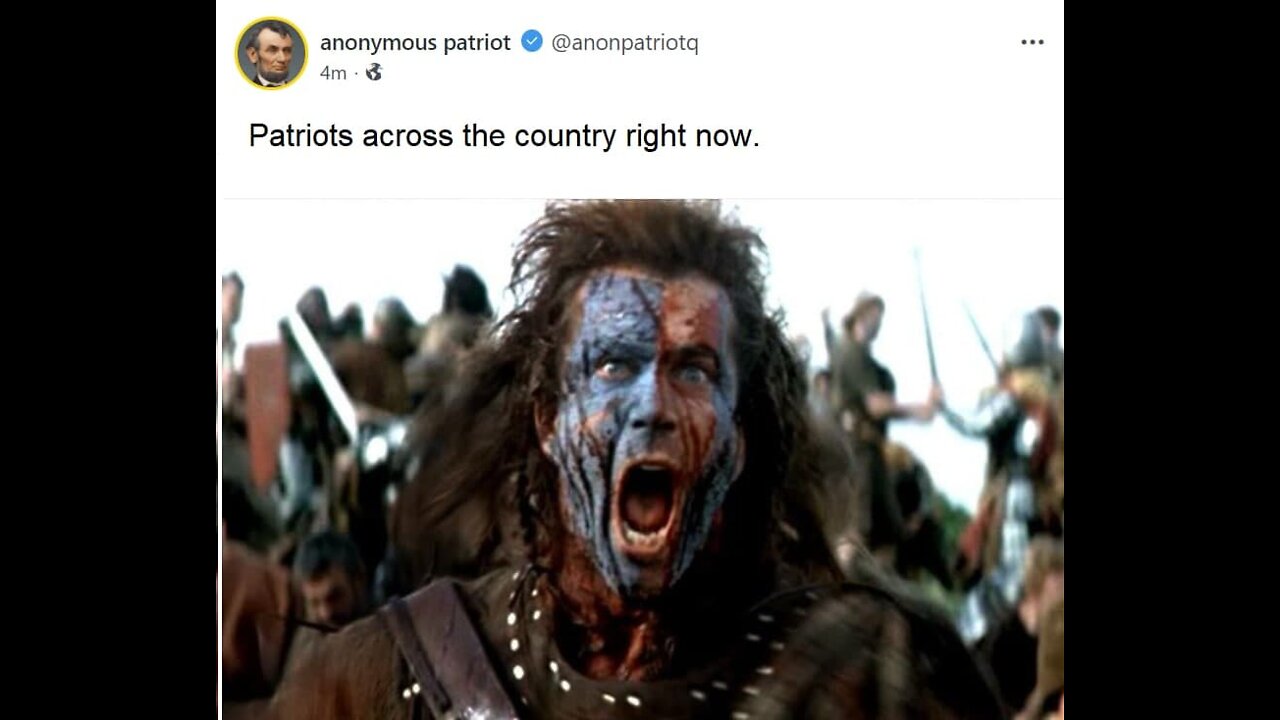Click the blue verified badge icon
1280x720 pixels.
532,42
